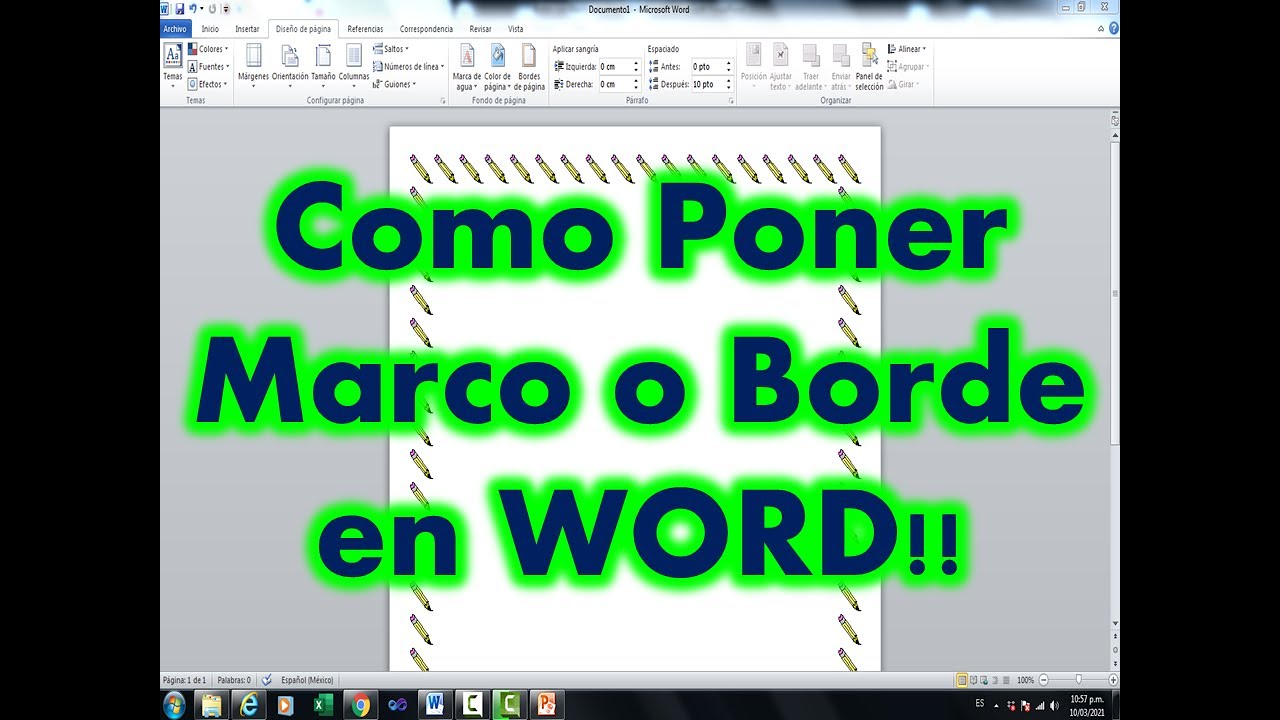1280x720 pixels.
Task: Expand the Agrupar dropdown
Action: click(908, 67)
